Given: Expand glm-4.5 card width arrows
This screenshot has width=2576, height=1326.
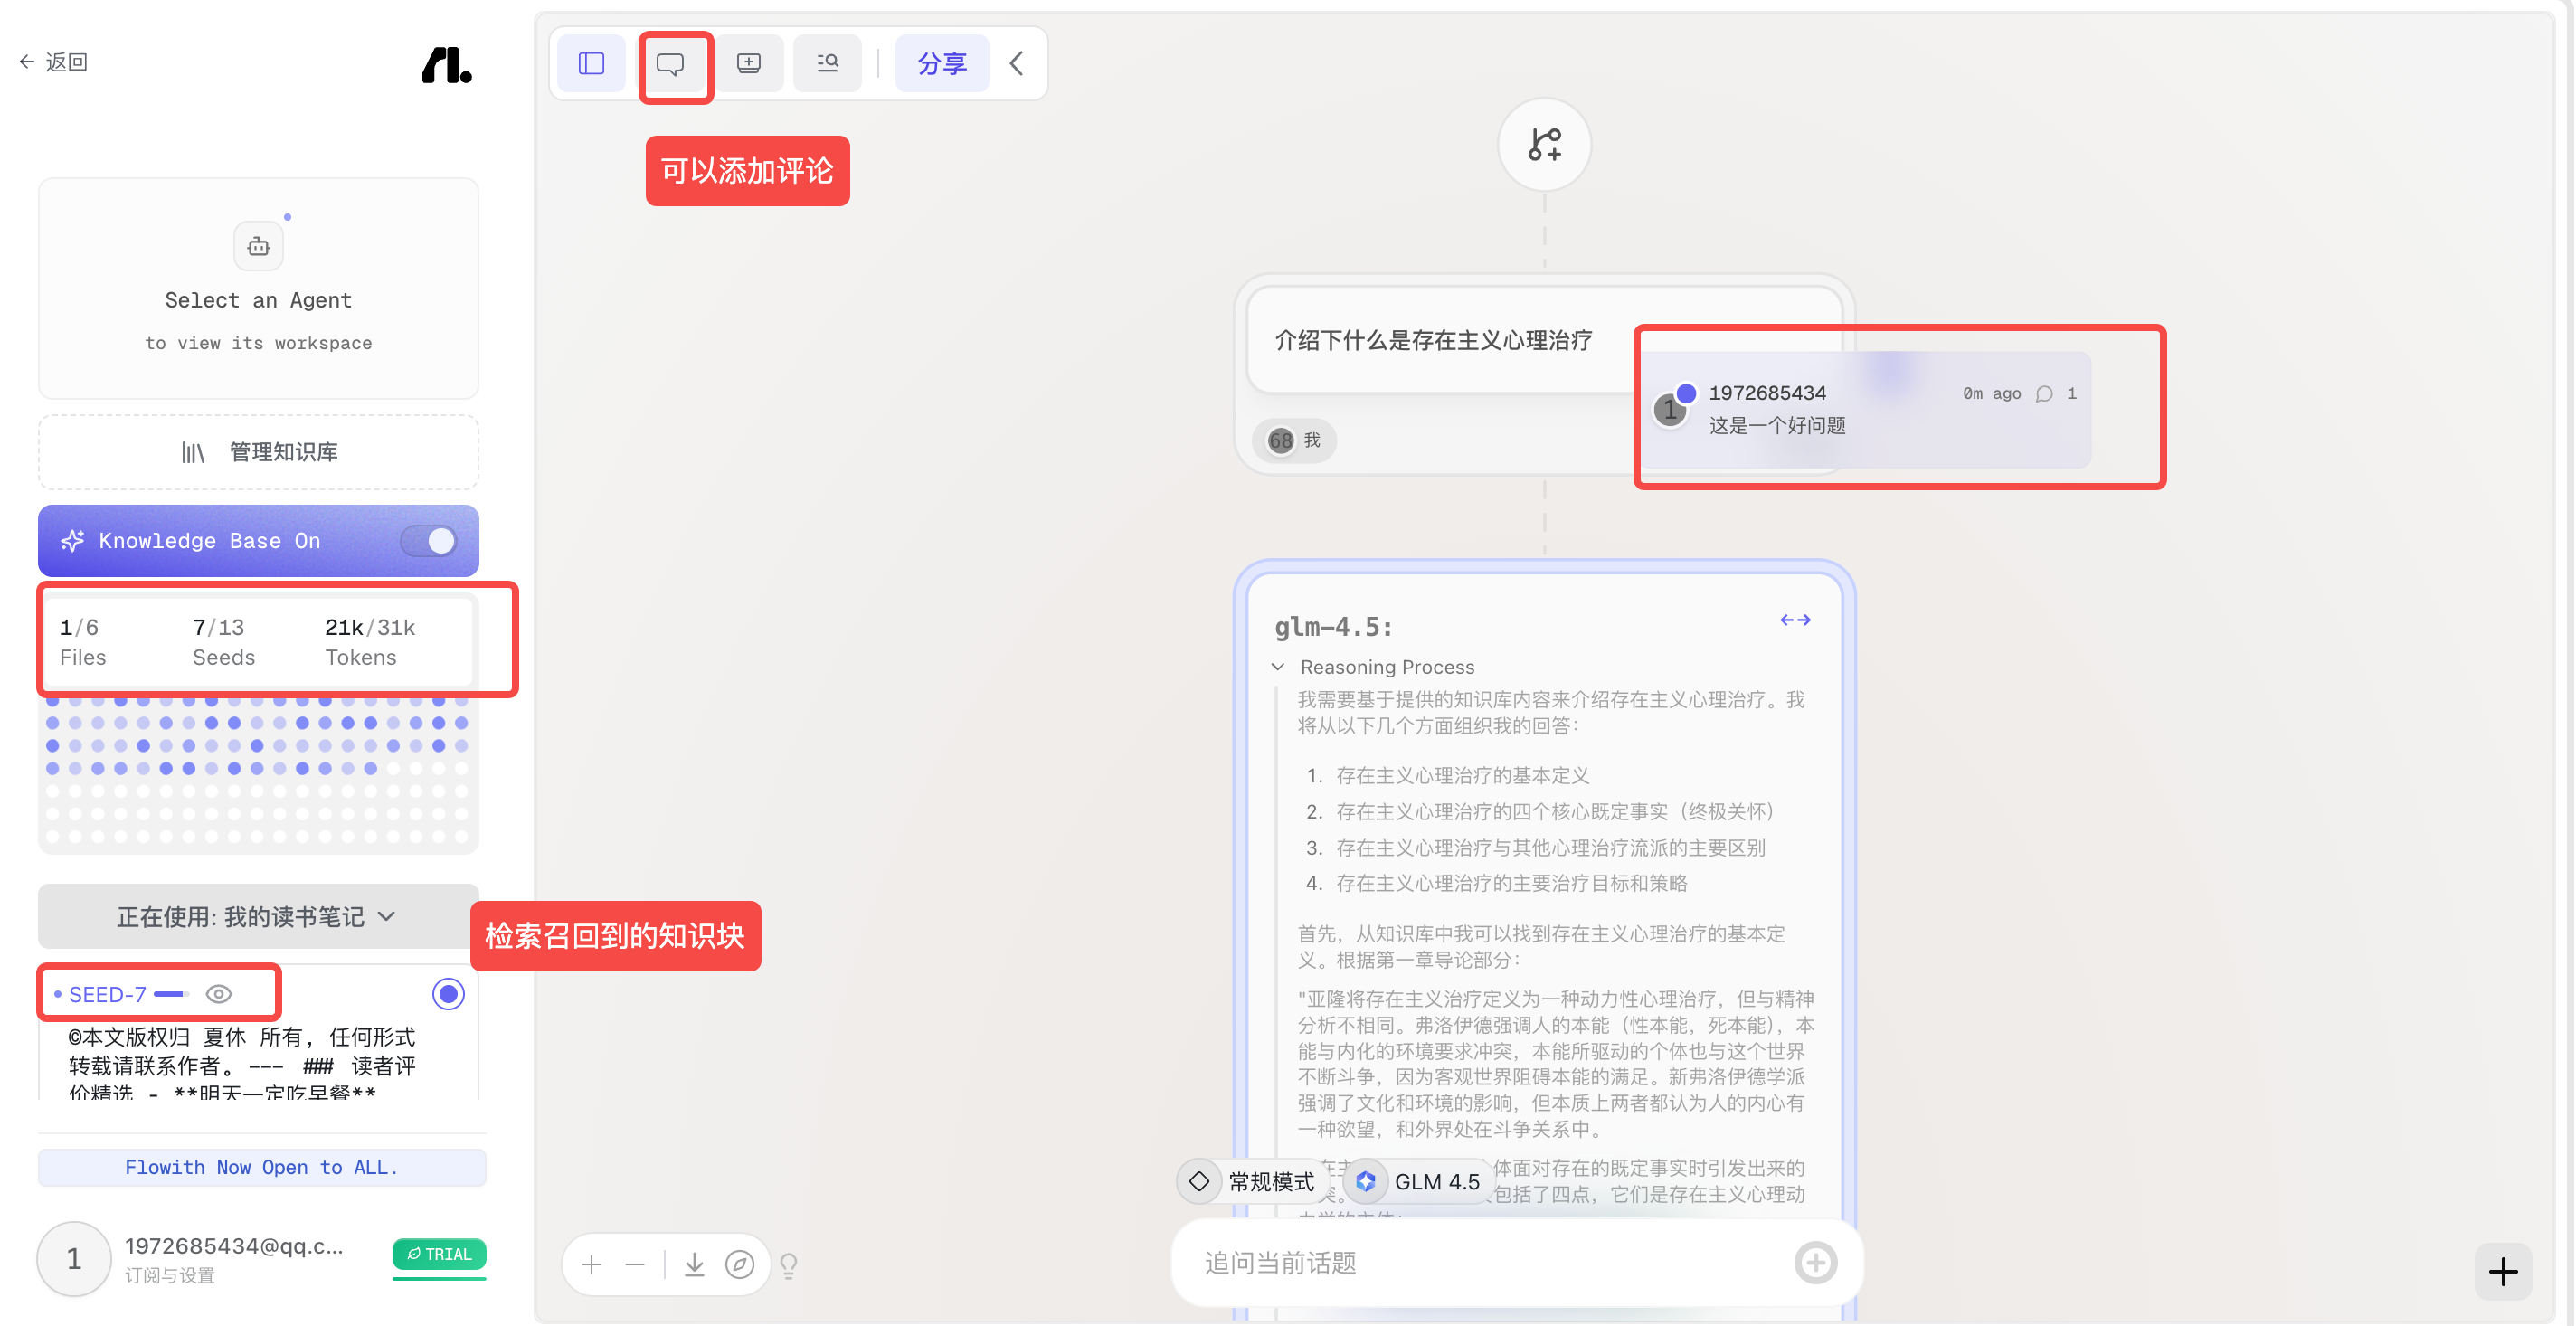Looking at the screenshot, I should (1795, 621).
